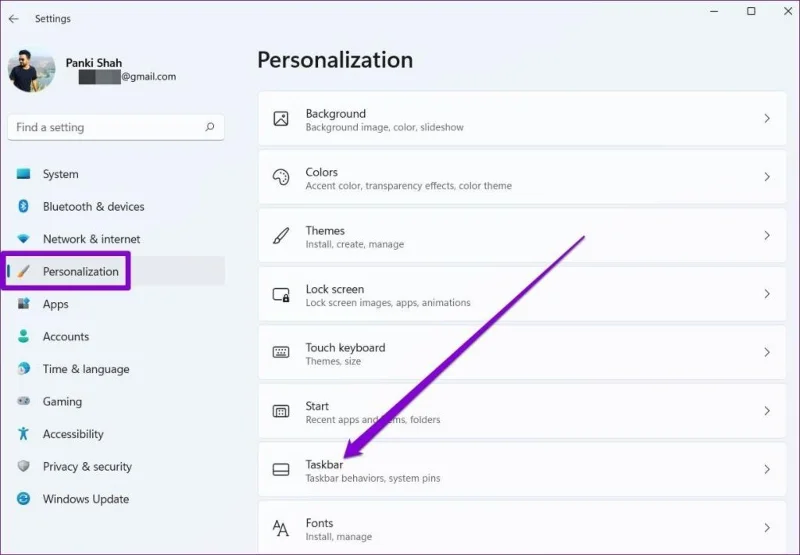This screenshot has height=555, width=800.
Task: Open Windows Update page
Action: click(116, 499)
